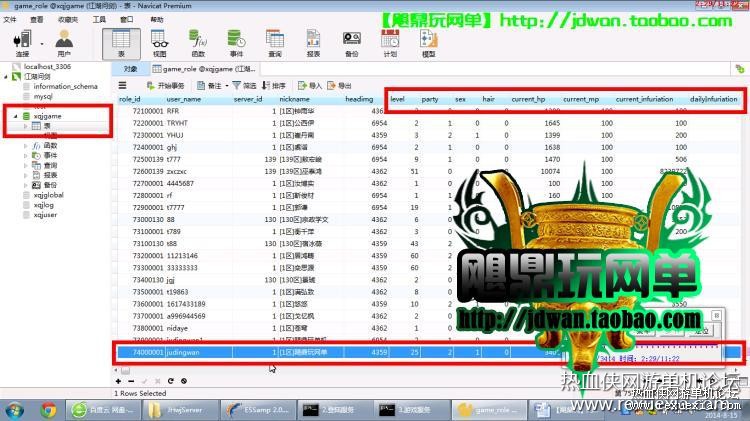Expand the tables node under xqjgame
Image resolution: width=750 pixels, height=421 pixels.
(25, 126)
